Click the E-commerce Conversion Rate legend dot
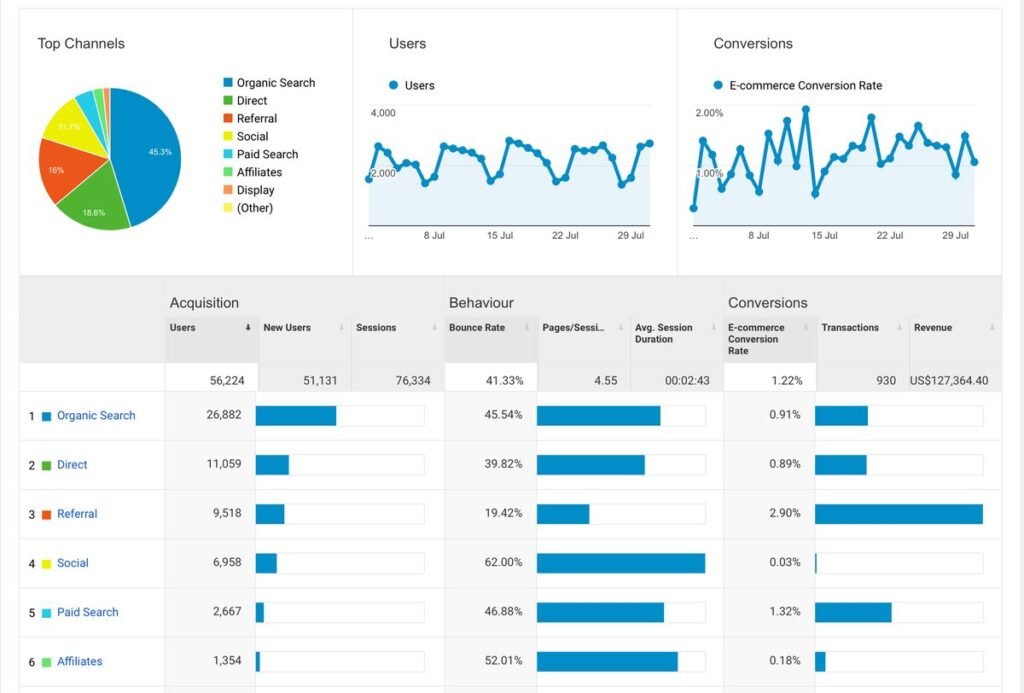 point(718,86)
